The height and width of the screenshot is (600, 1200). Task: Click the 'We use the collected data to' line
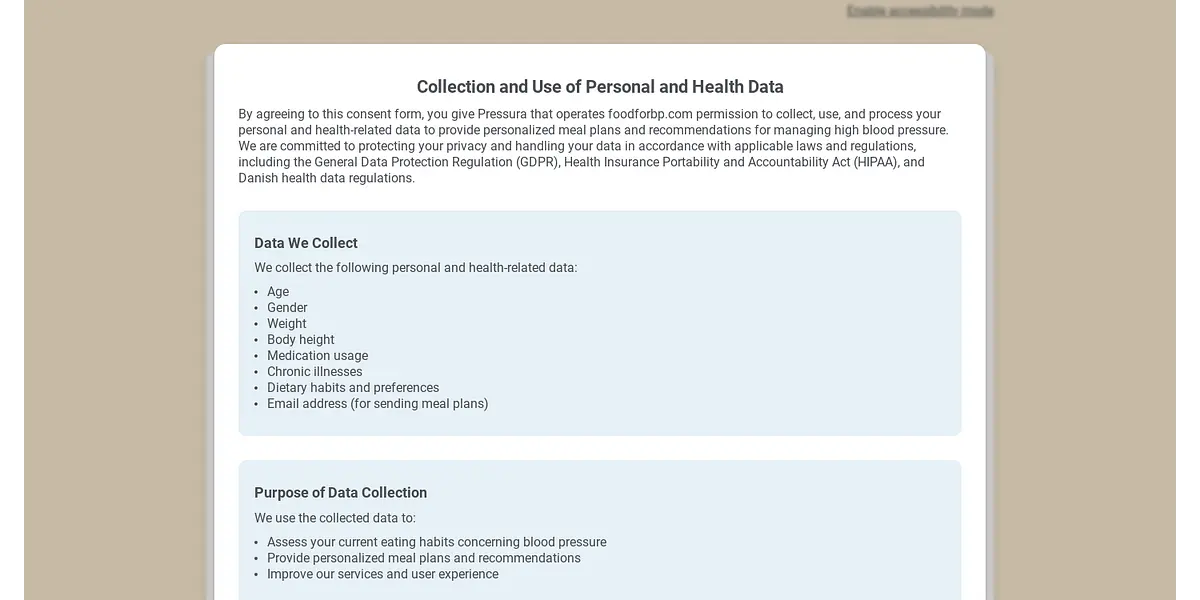(335, 518)
